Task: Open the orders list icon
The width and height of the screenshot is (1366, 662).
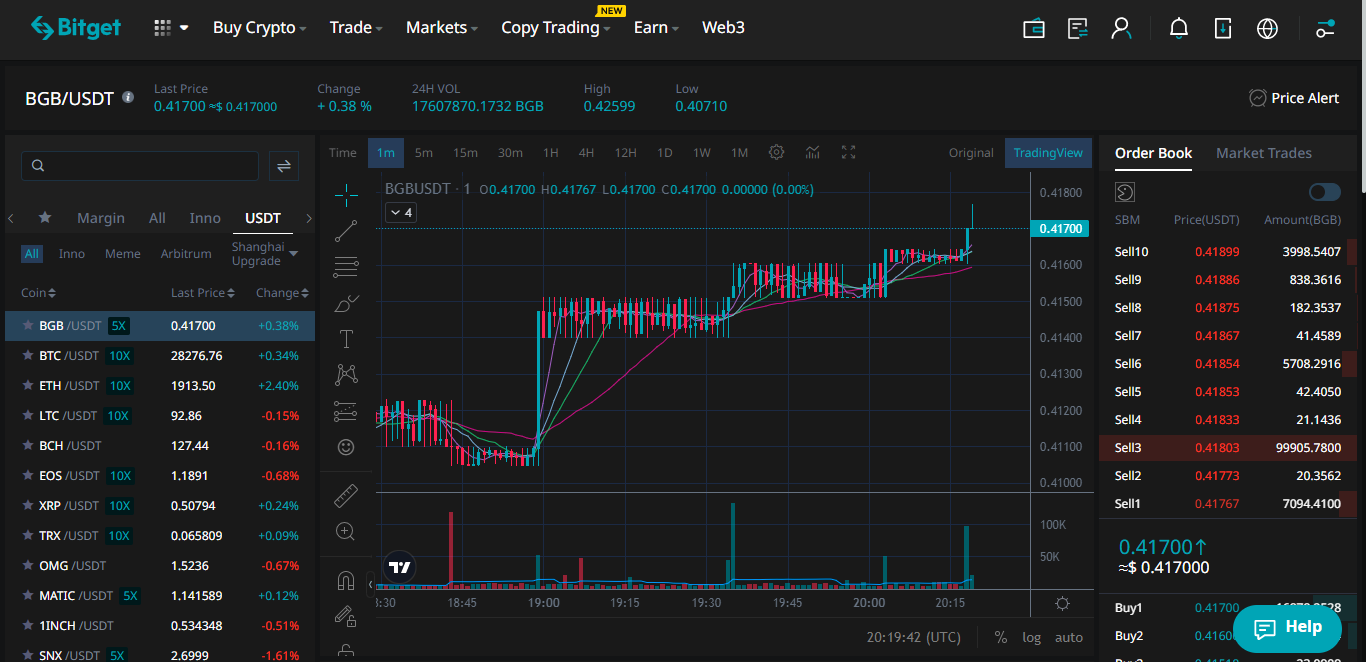Action: click(x=1078, y=28)
